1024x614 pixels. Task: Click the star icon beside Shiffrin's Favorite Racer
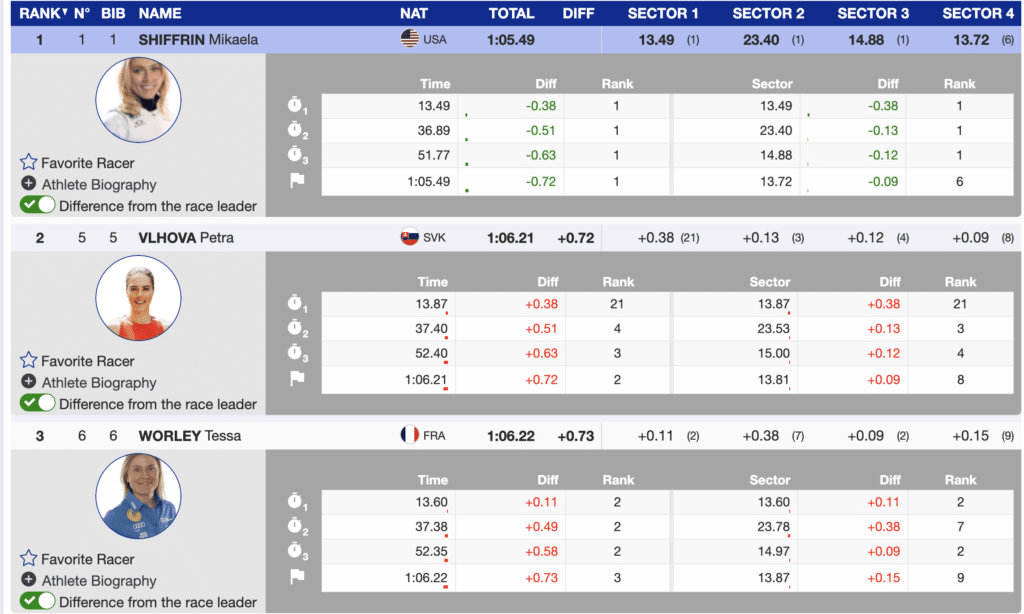[29, 162]
